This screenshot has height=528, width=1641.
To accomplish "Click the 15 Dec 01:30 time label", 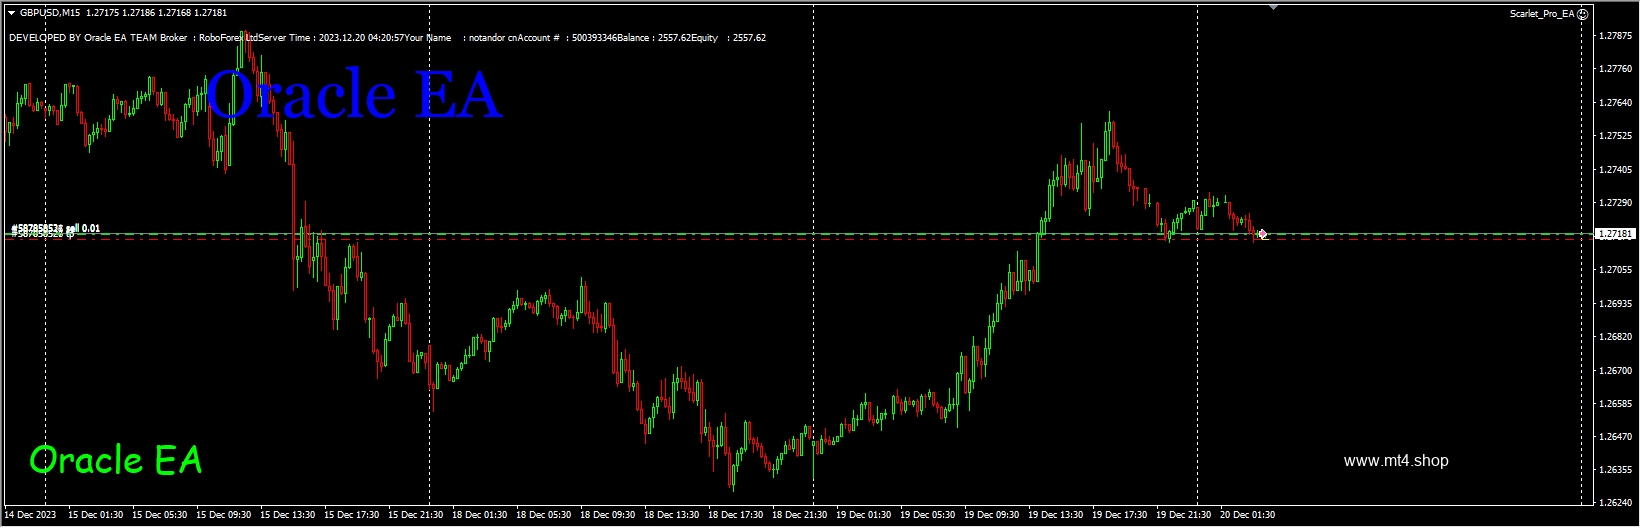I will pos(96,515).
